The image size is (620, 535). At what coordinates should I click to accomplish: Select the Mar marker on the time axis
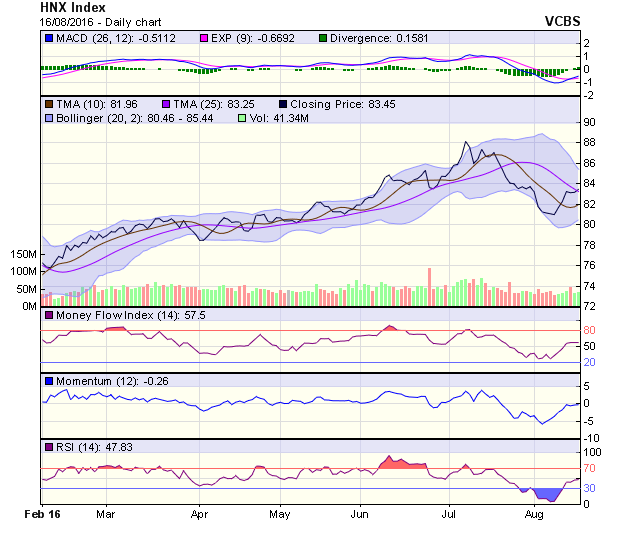coord(107,515)
